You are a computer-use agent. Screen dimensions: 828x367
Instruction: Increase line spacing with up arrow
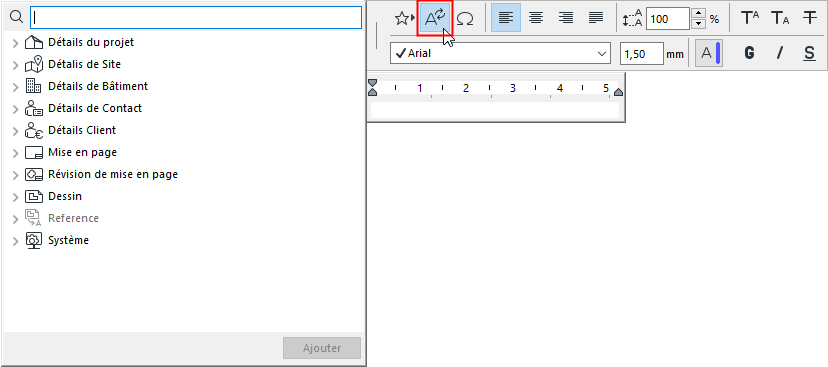tap(699, 13)
